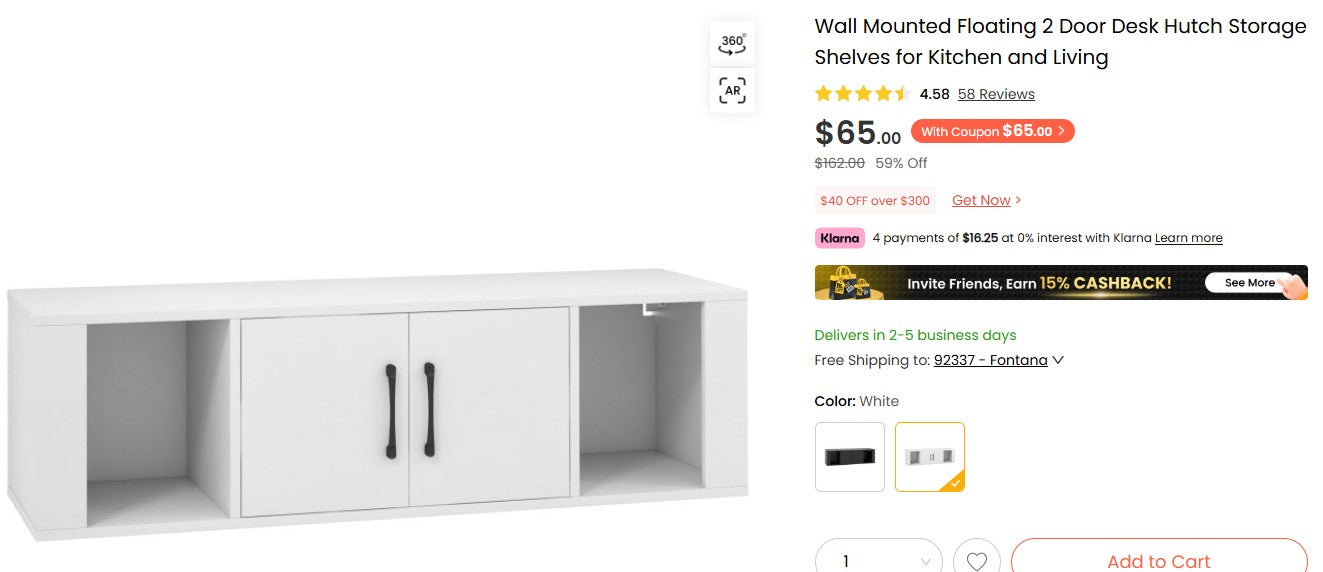
Task: Open the 360 degree product view
Action: 732,44
